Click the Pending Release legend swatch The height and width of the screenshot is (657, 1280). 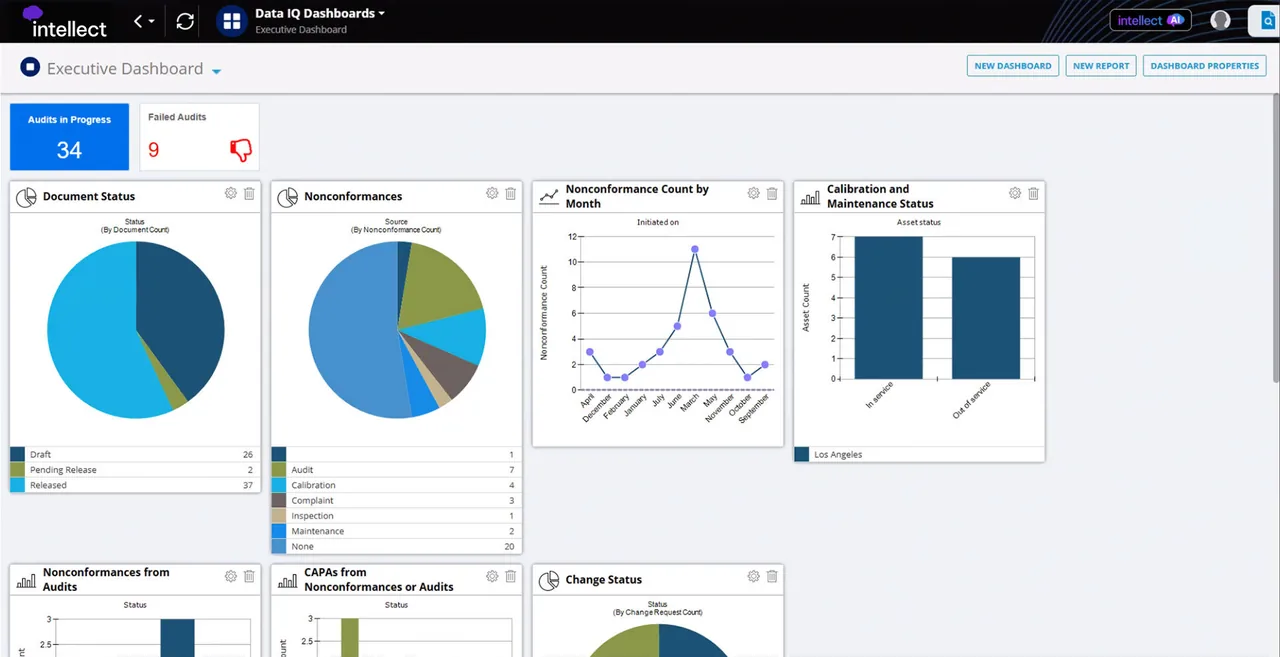coord(17,470)
